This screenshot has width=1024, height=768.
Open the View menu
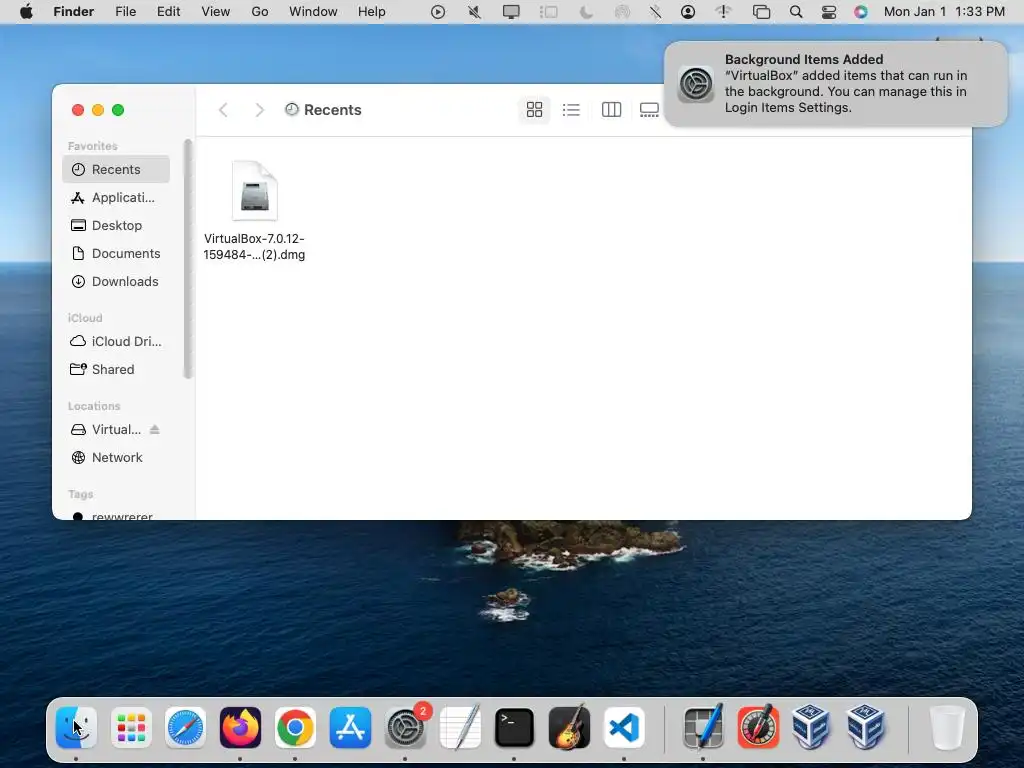point(216,12)
